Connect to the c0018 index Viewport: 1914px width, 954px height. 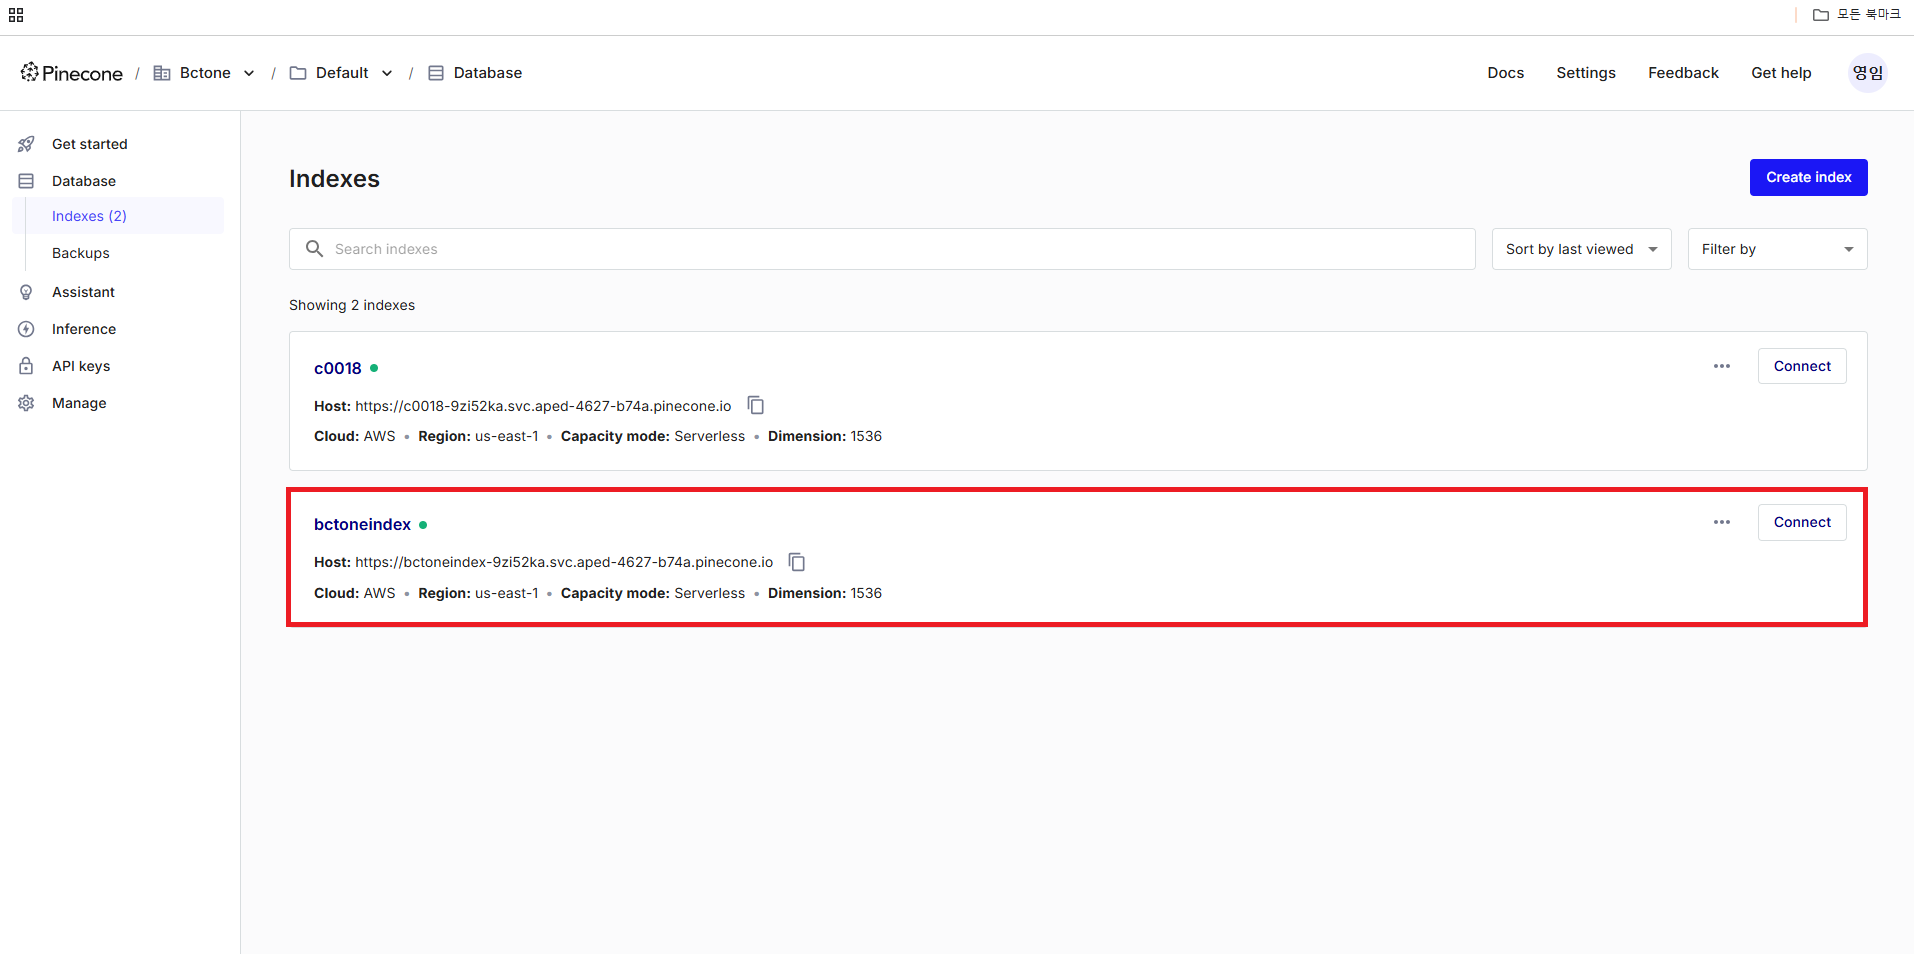pyautogui.click(x=1802, y=366)
